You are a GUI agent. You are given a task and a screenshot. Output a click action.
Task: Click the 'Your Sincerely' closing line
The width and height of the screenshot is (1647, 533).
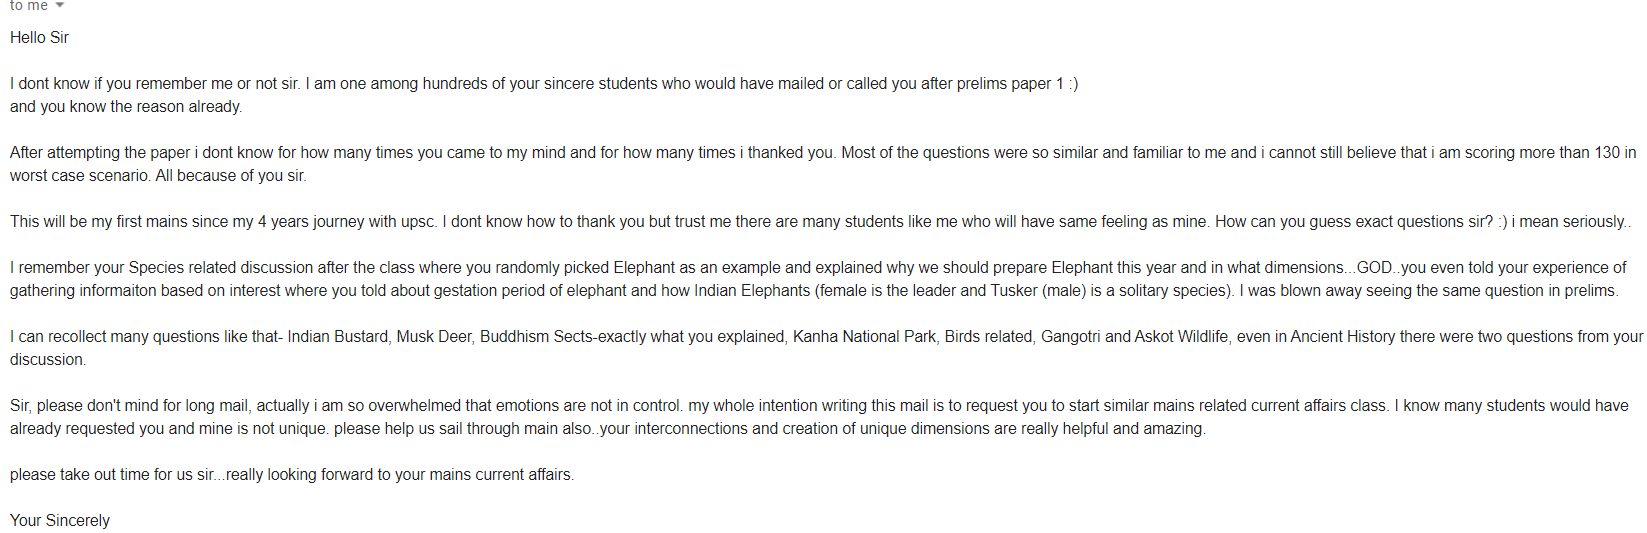tap(60, 521)
